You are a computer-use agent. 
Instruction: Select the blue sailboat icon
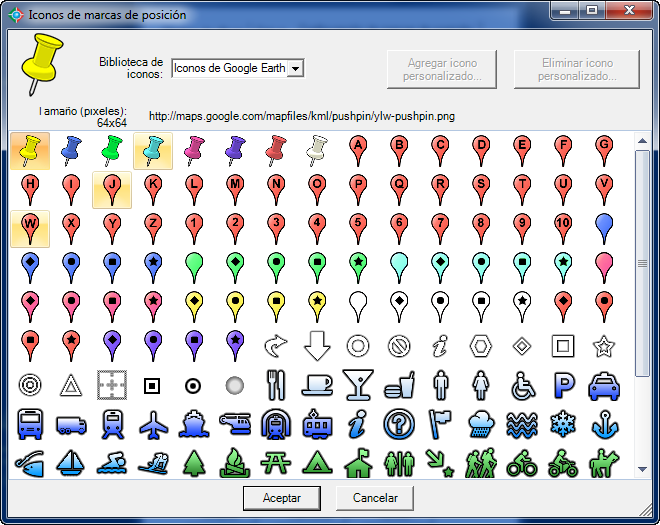[71, 463]
